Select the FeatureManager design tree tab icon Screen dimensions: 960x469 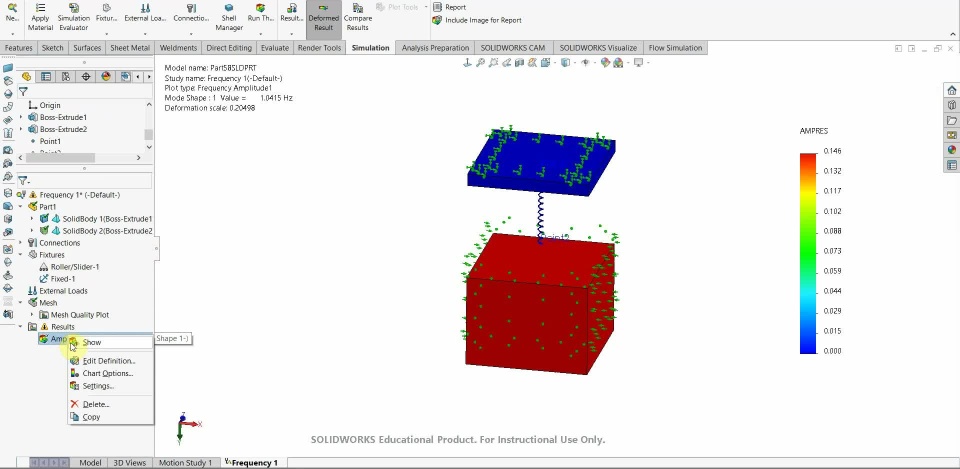click(26, 77)
